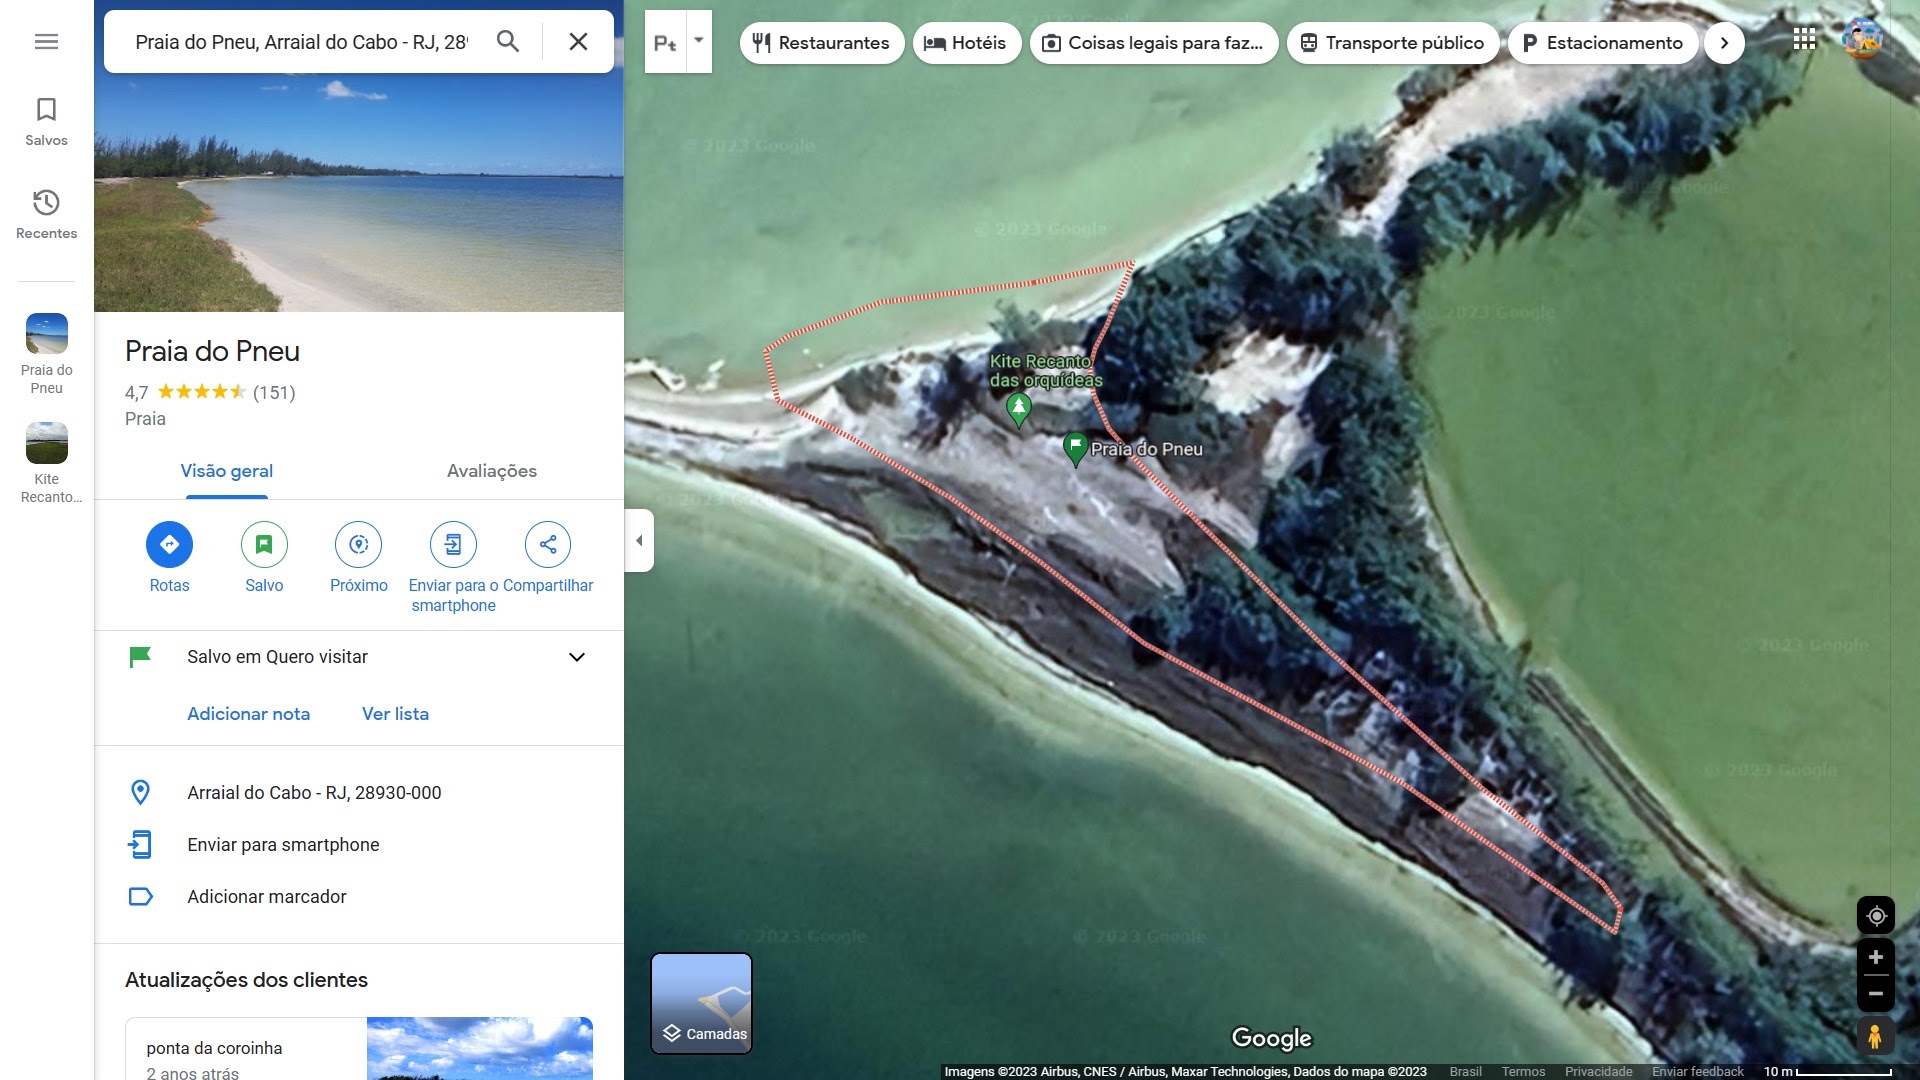
Task: Click the Rotas directions icon
Action: click(169, 544)
